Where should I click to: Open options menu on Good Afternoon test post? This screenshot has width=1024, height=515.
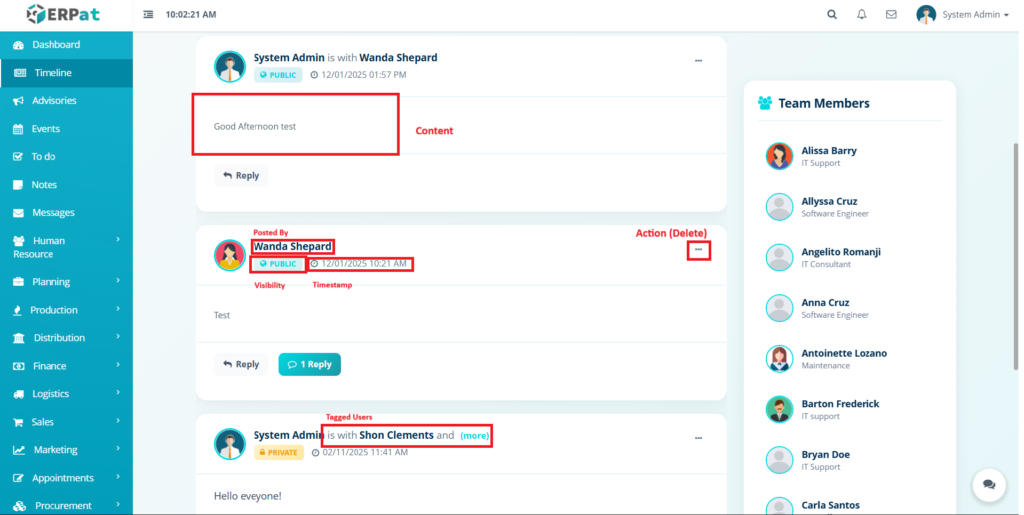[698, 61]
